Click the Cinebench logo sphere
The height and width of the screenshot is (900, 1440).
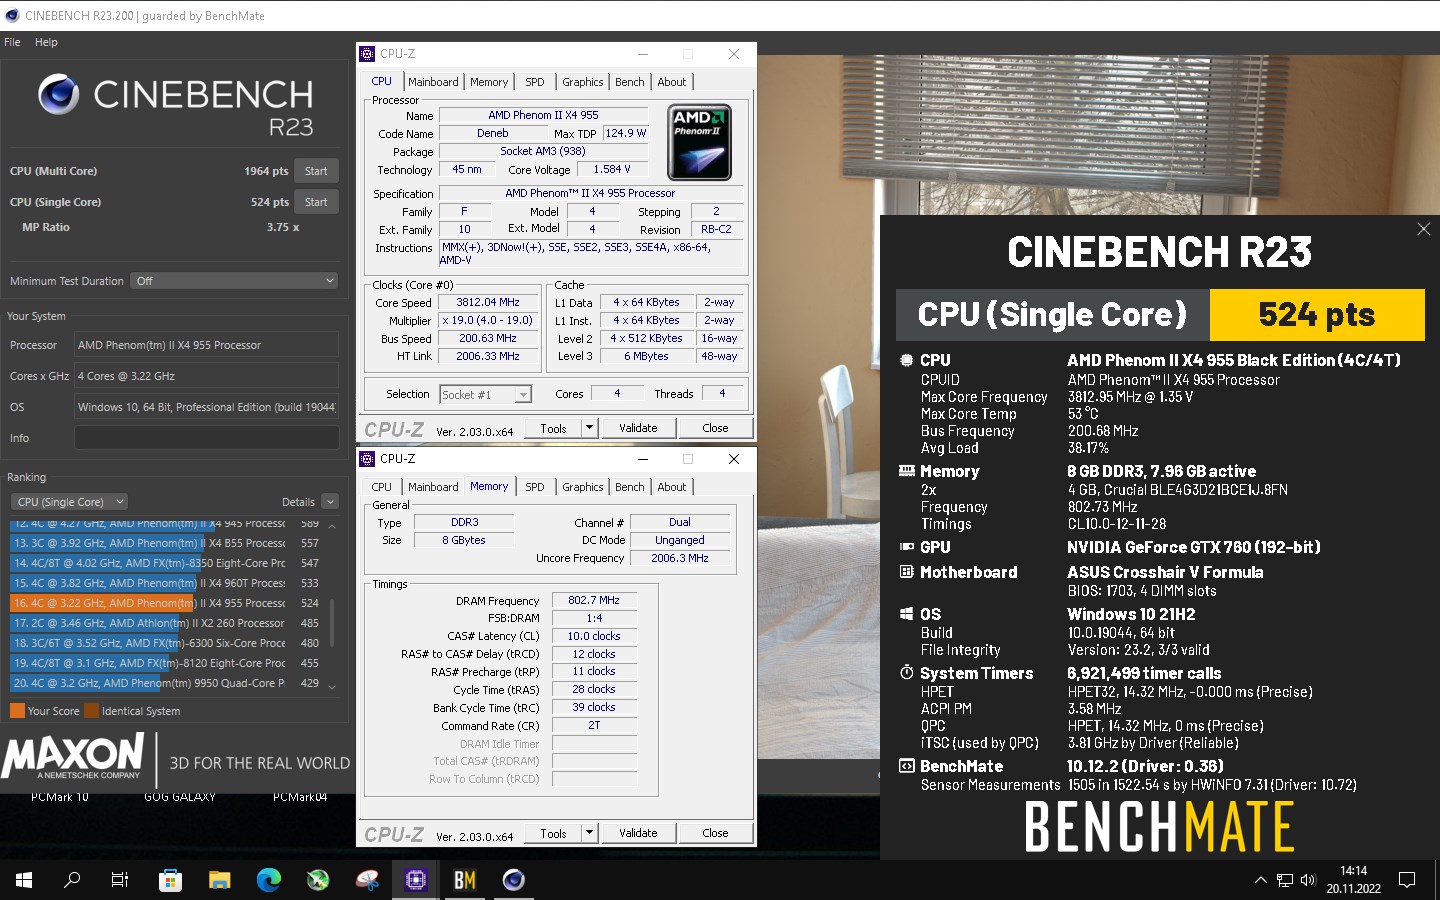tap(59, 94)
